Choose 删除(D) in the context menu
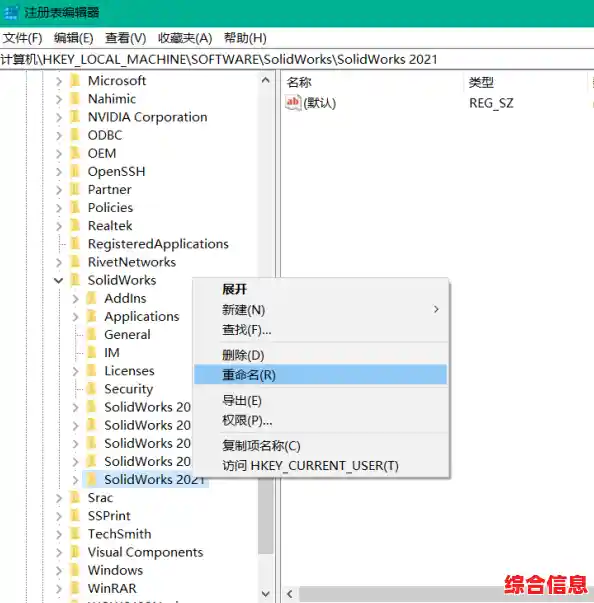The width and height of the screenshot is (594, 603). pyautogui.click(x=321, y=355)
